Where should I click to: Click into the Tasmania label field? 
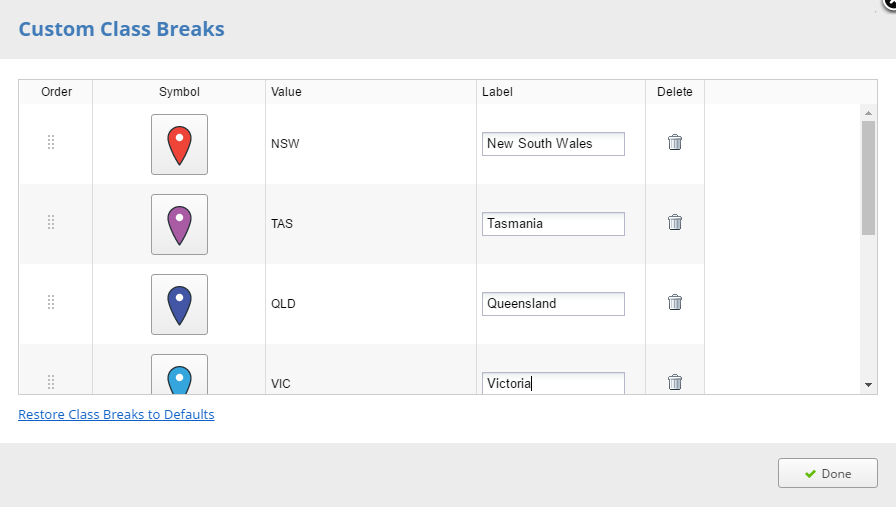(x=553, y=224)
